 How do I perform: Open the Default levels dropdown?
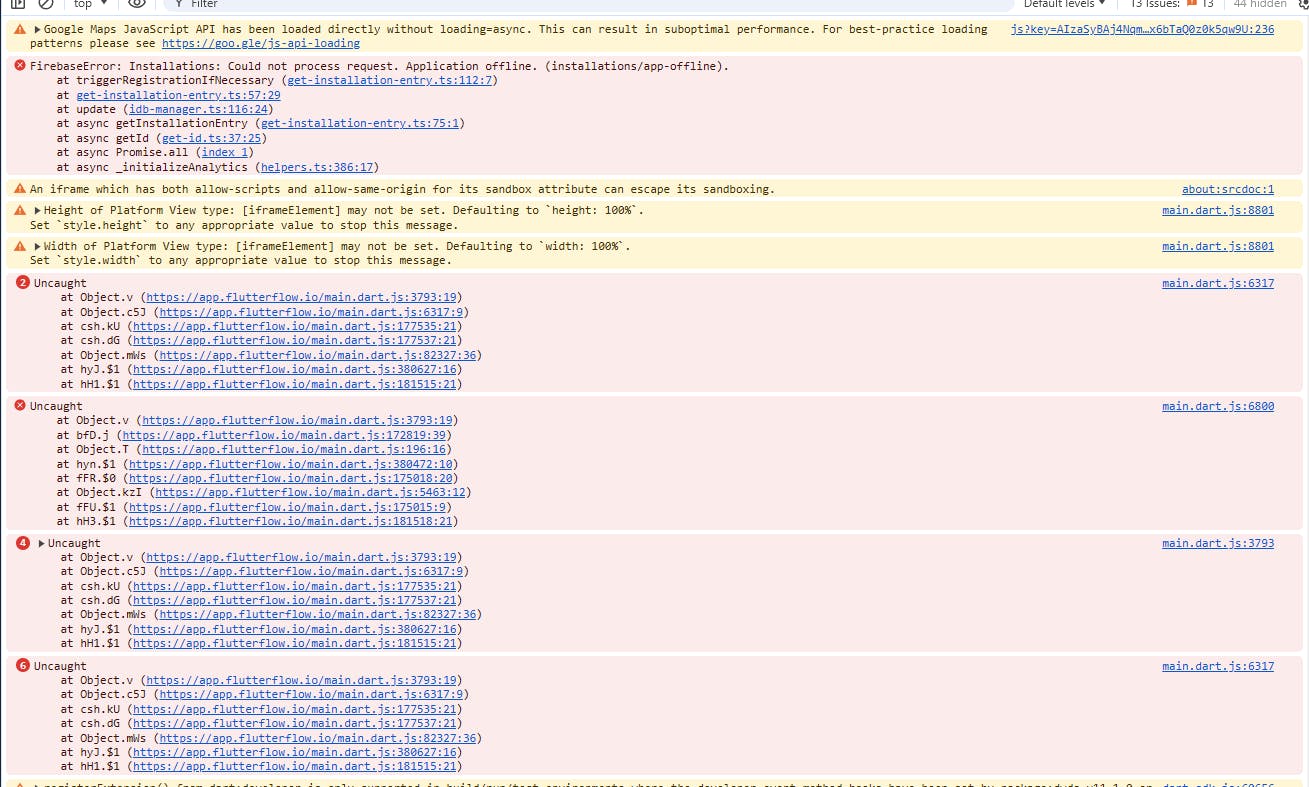(1065, 4)
